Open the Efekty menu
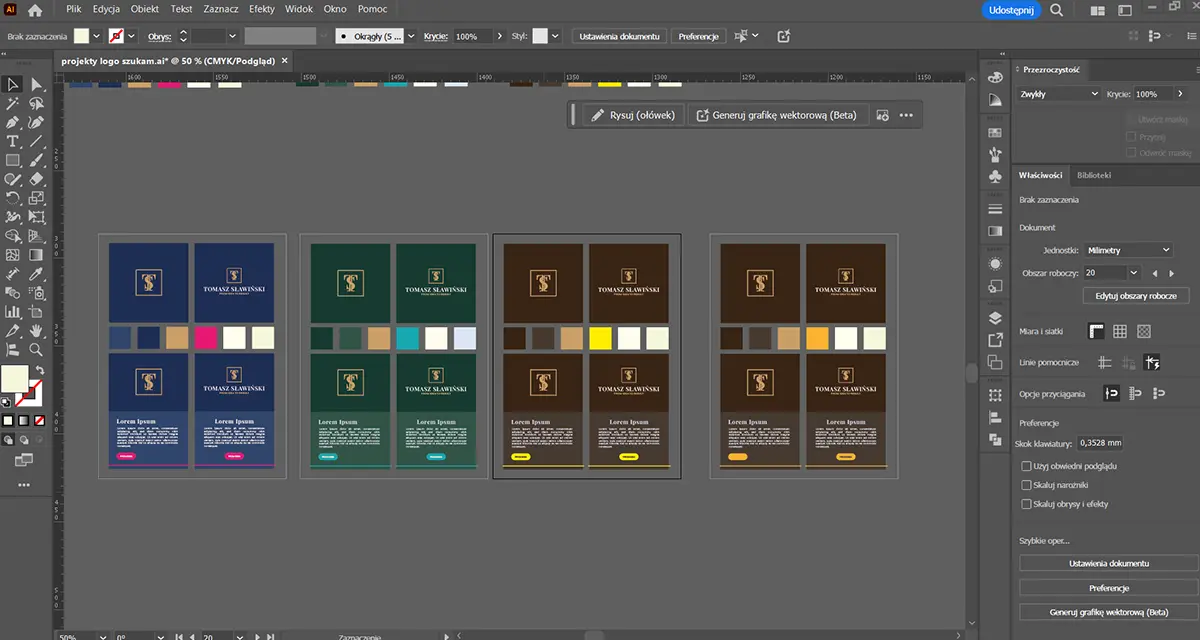Screen dimensions: 1200x640 [x=262, y=8]
